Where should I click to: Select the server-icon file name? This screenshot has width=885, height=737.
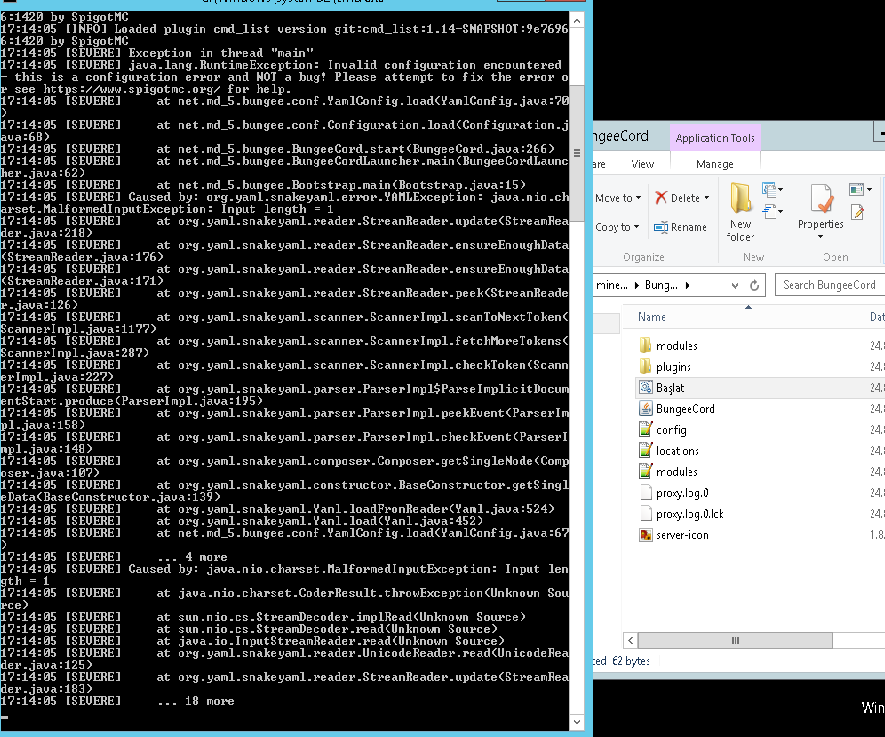pos(682,535)
